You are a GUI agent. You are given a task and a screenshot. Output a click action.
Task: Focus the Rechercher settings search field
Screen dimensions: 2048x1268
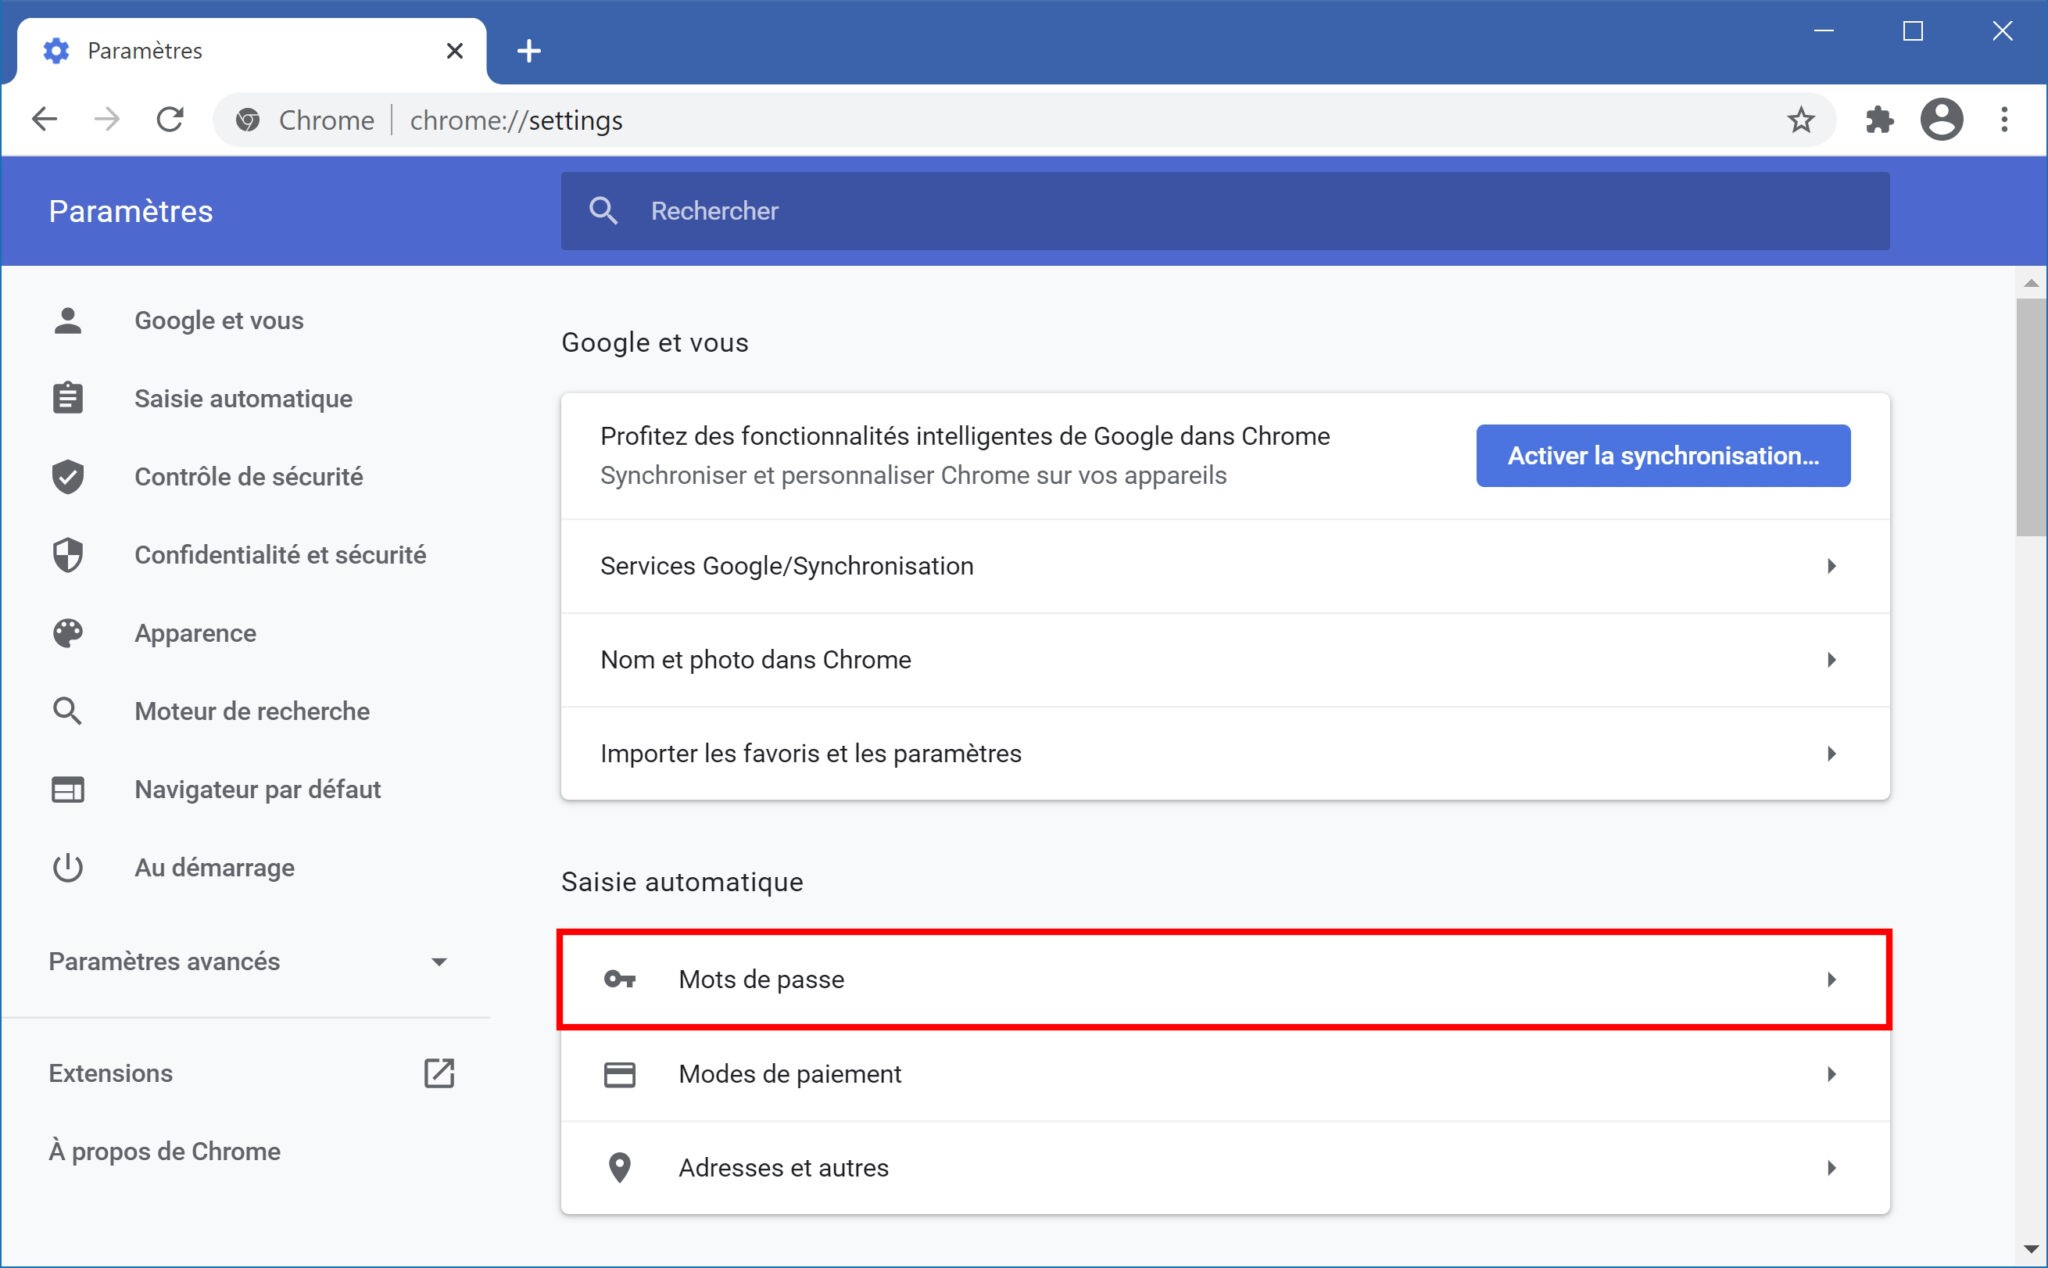click(1225, 210)
